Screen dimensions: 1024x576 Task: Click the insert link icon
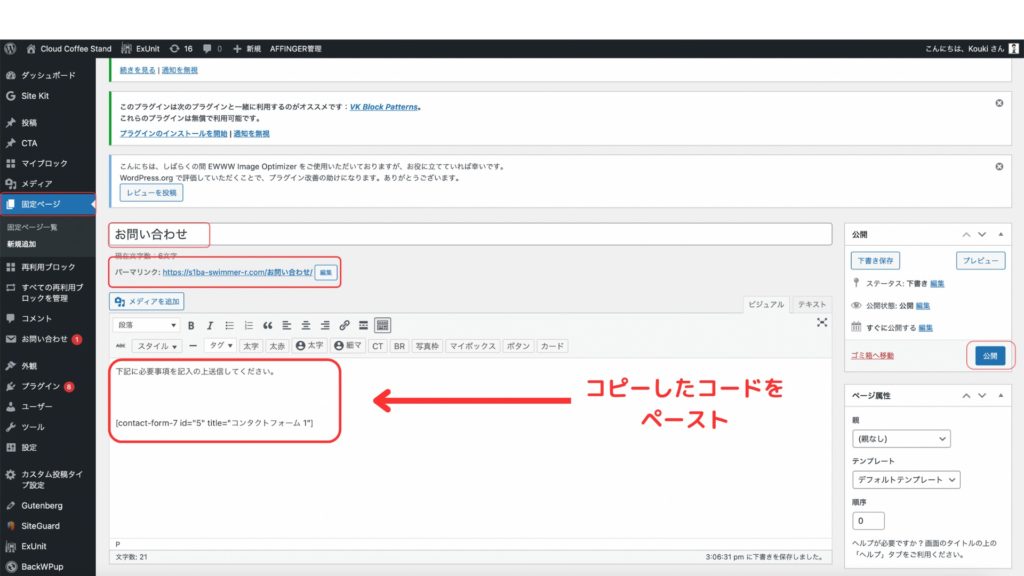pyautogui.click(x=344, y=325)
